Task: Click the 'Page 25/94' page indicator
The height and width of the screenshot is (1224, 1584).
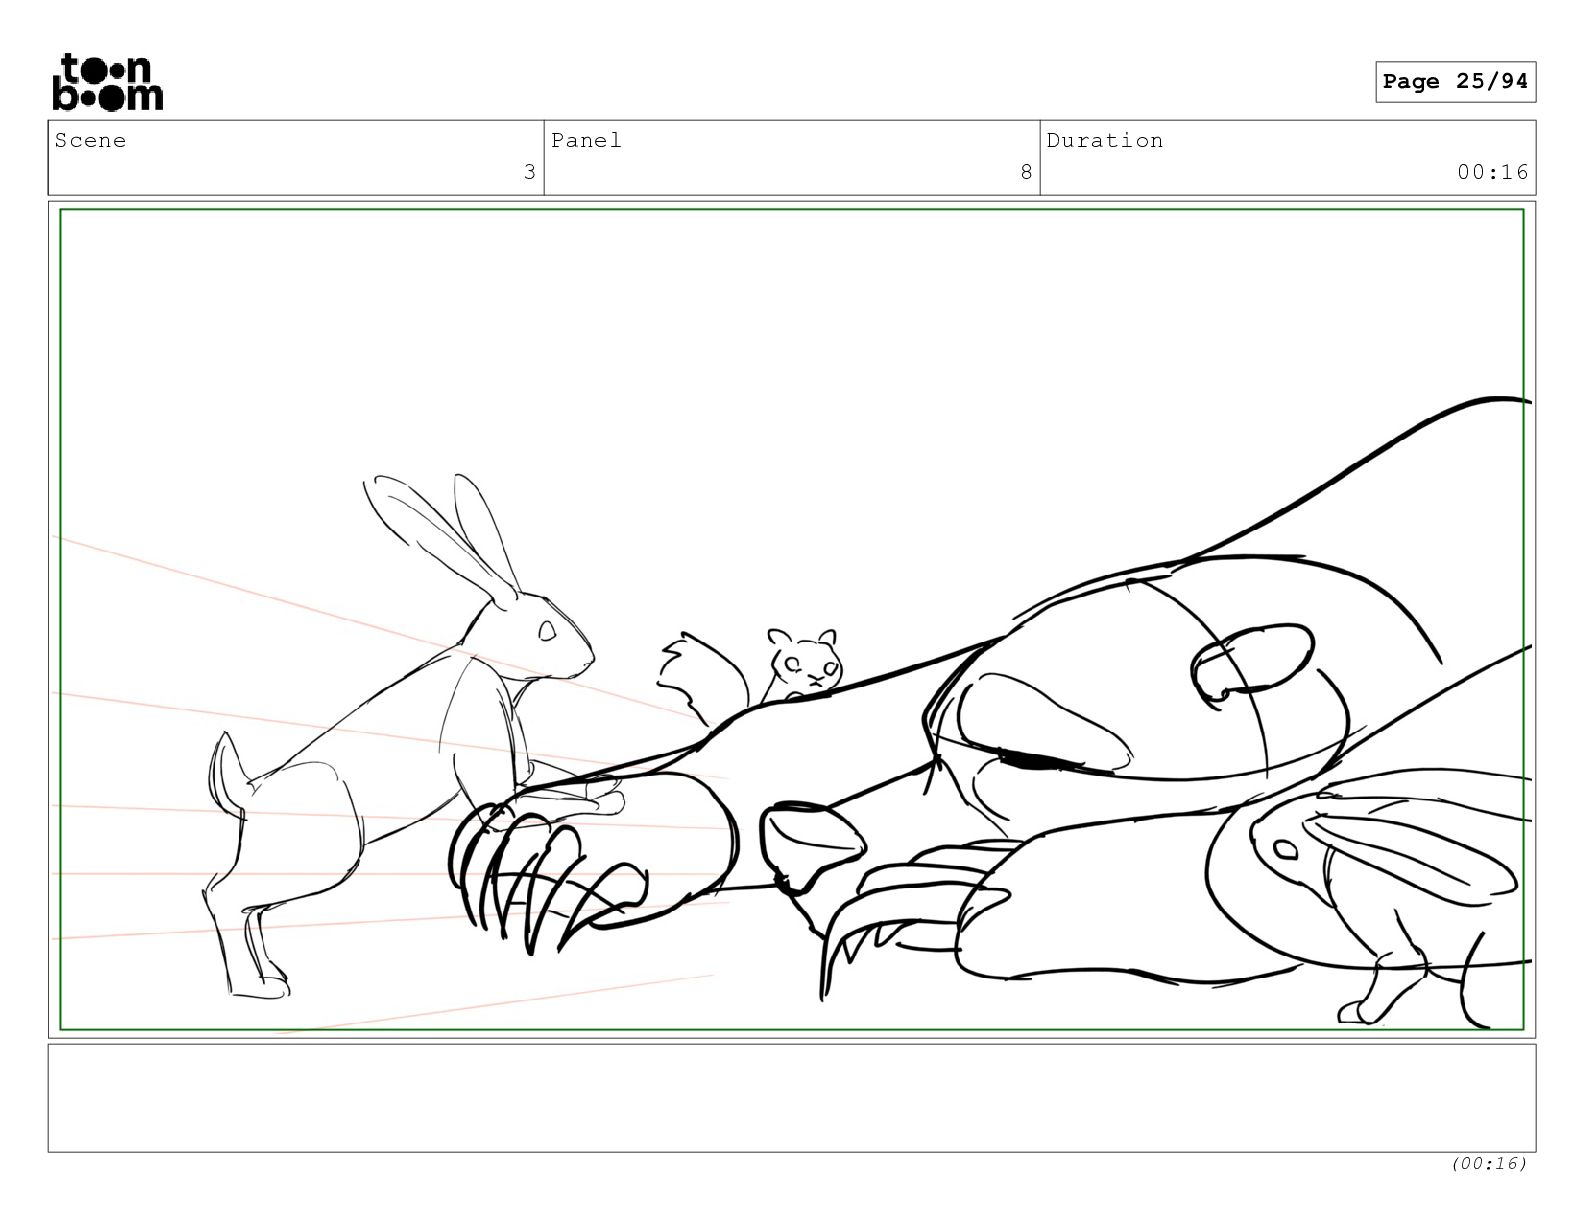Action: [1455, 82]
